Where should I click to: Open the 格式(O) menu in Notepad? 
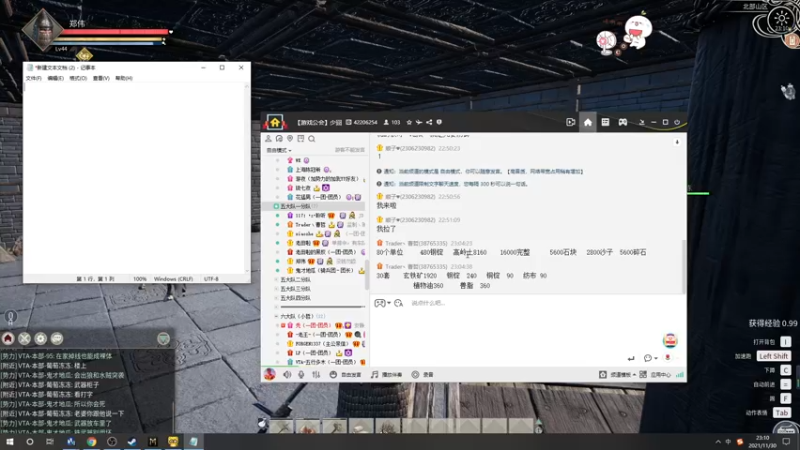click(78, 78)
